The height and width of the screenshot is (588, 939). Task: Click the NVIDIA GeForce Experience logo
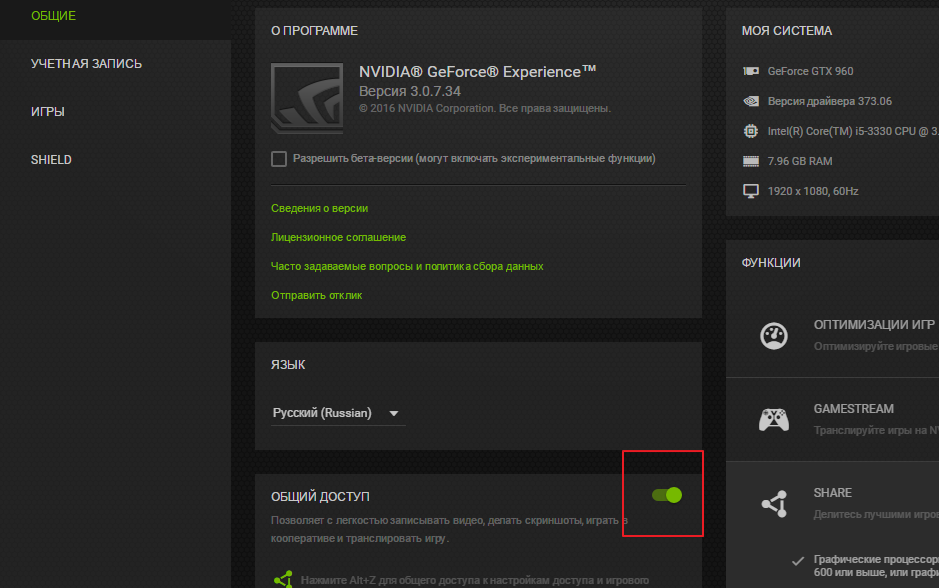(307, 98)
